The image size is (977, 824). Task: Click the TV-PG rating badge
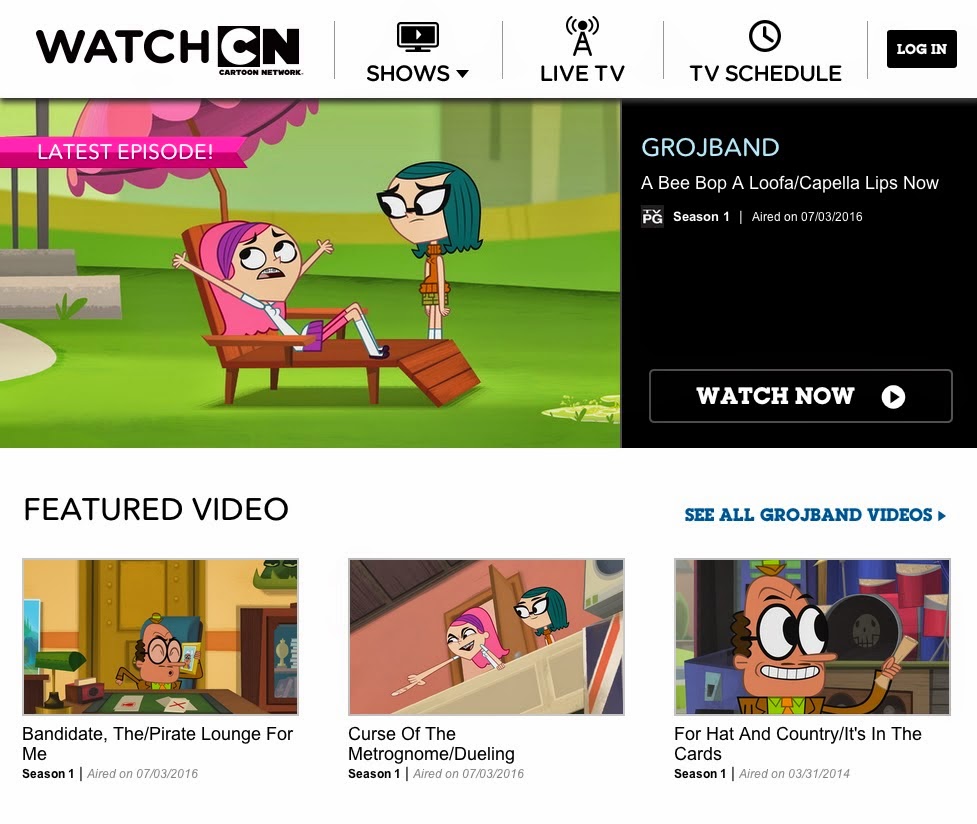click(x=652, y=217)
